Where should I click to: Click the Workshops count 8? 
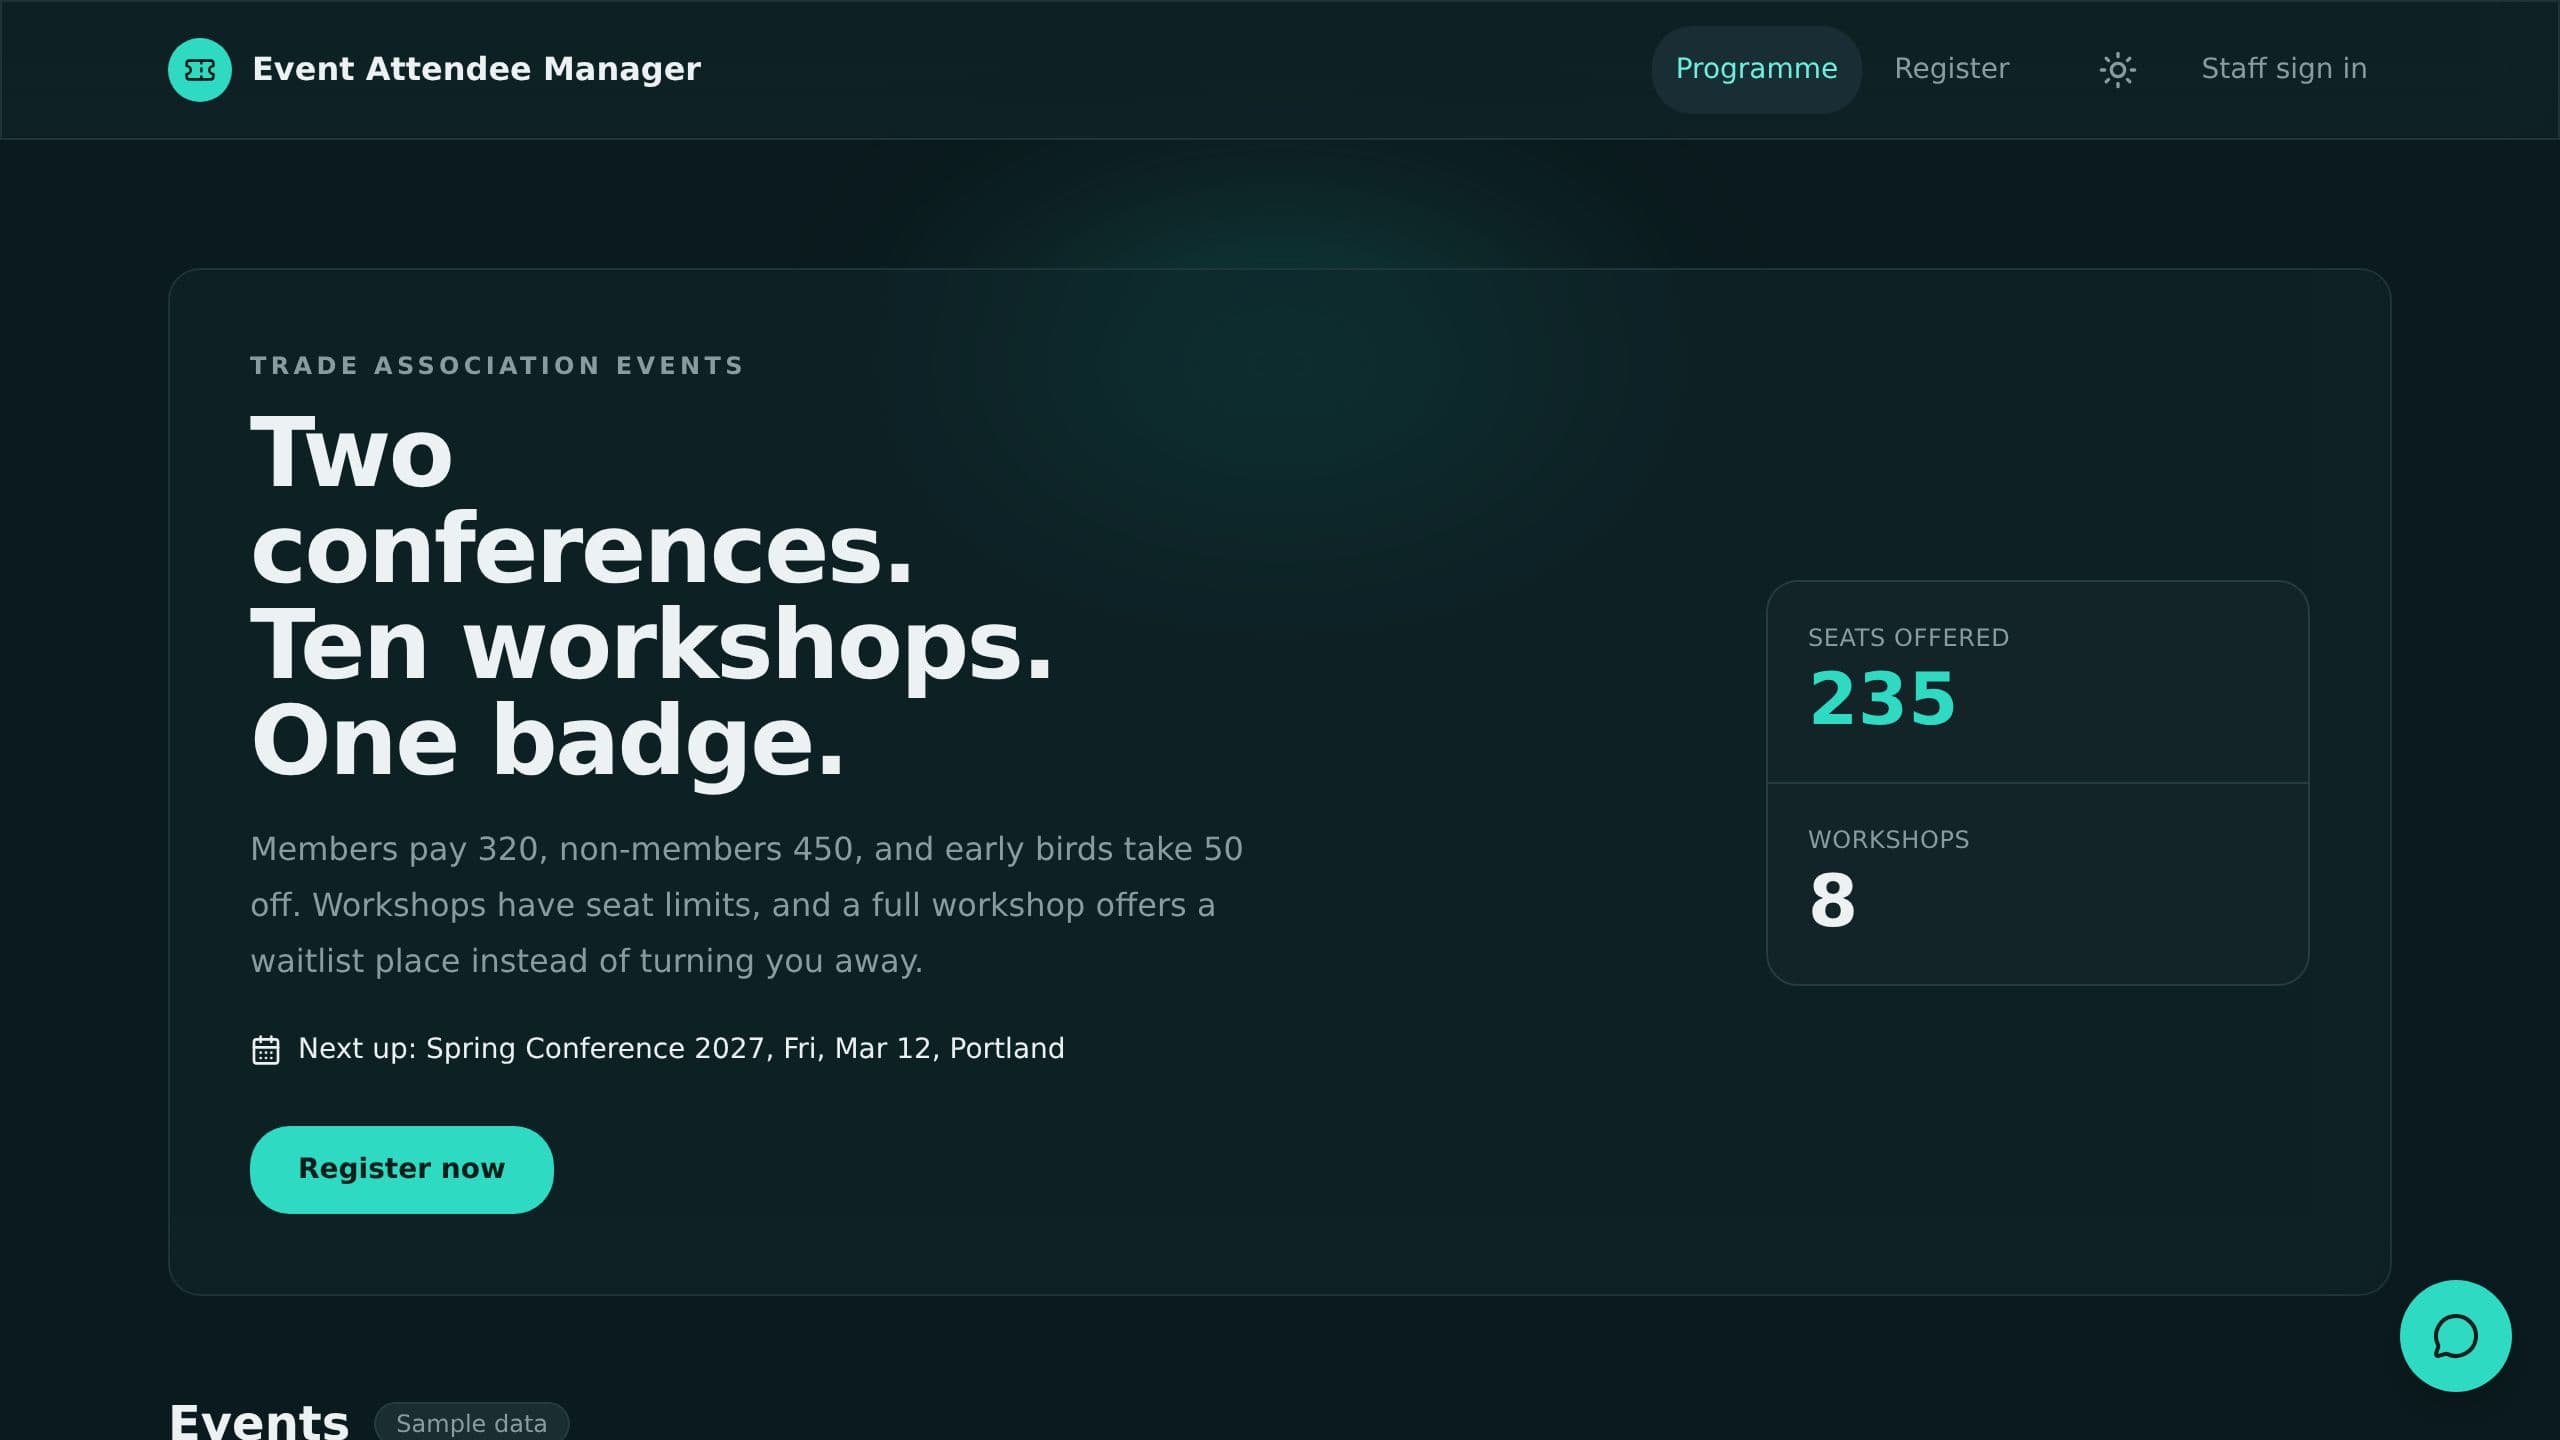coord(1832,901)
